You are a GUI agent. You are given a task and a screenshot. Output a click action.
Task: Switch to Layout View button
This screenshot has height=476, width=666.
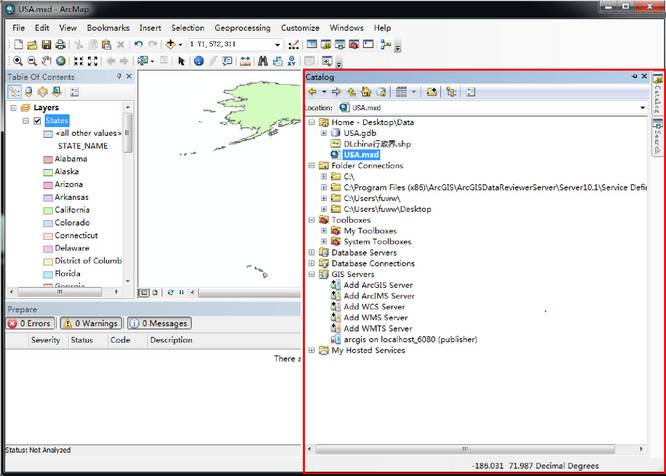pyautogui.click(x=155, y=293)
